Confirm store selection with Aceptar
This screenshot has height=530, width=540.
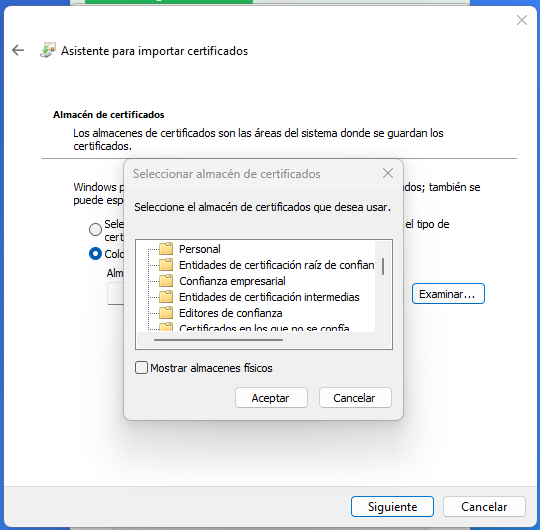coord(271,398)
